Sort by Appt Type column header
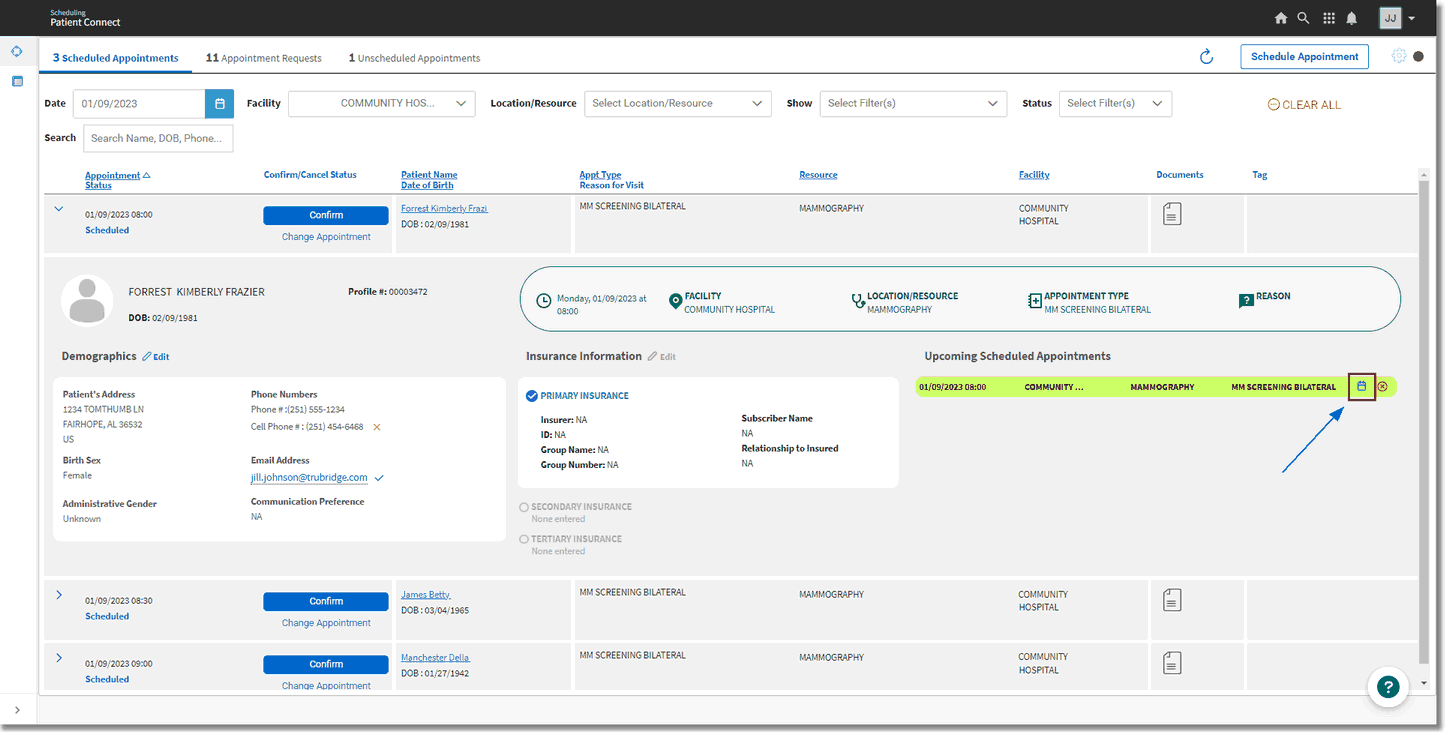The width and height of the screenshot is (1450, 735). click(600, 175)
